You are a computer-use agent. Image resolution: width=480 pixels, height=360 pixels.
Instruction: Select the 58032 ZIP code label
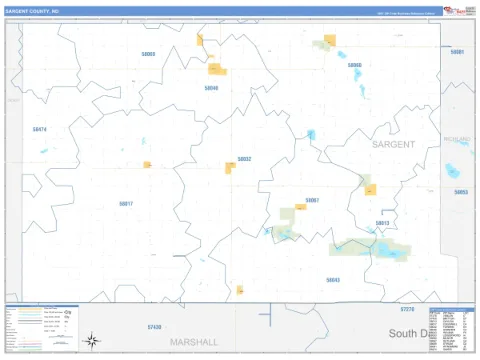244,159
